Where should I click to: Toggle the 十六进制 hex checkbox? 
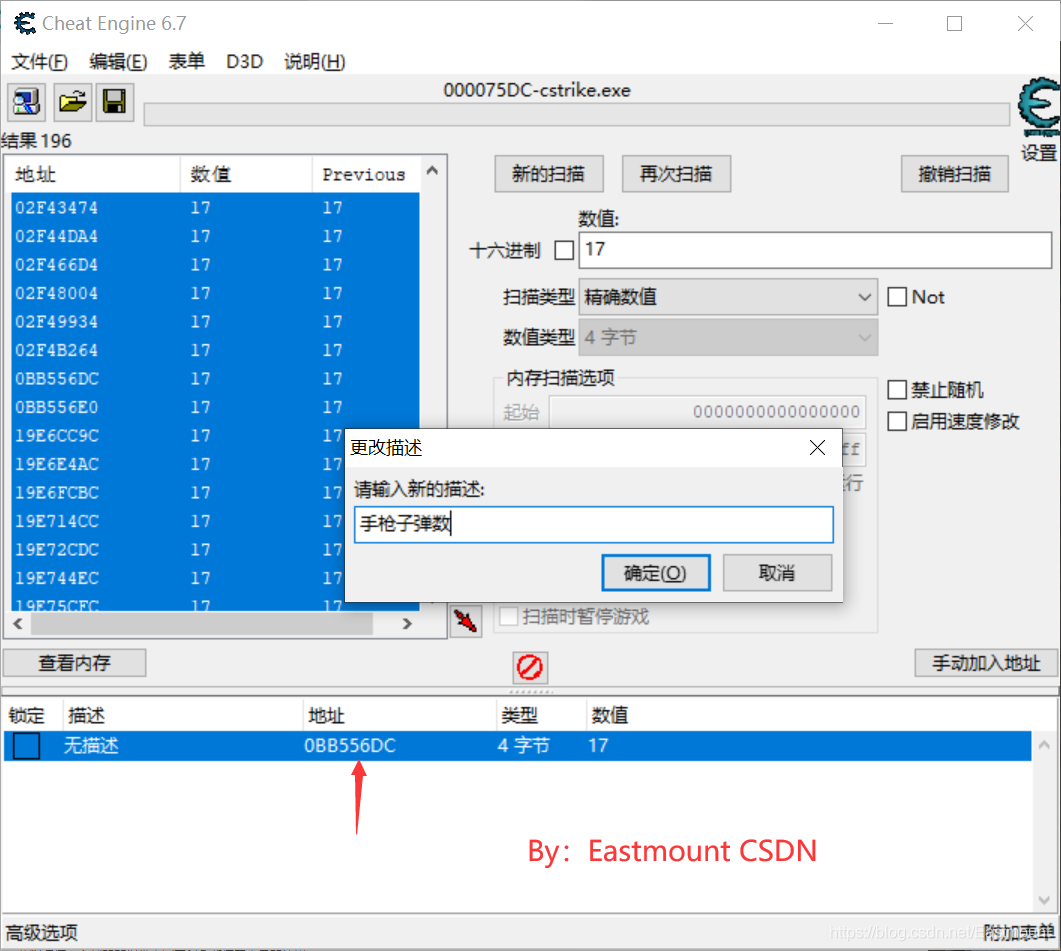pyautogui.click(x=564, y=250)
